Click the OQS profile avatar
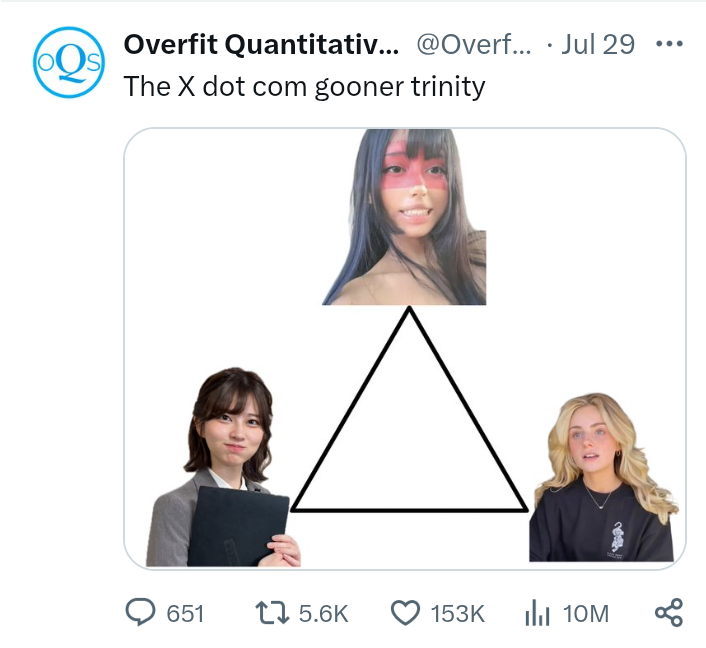 tap(68, 62)
